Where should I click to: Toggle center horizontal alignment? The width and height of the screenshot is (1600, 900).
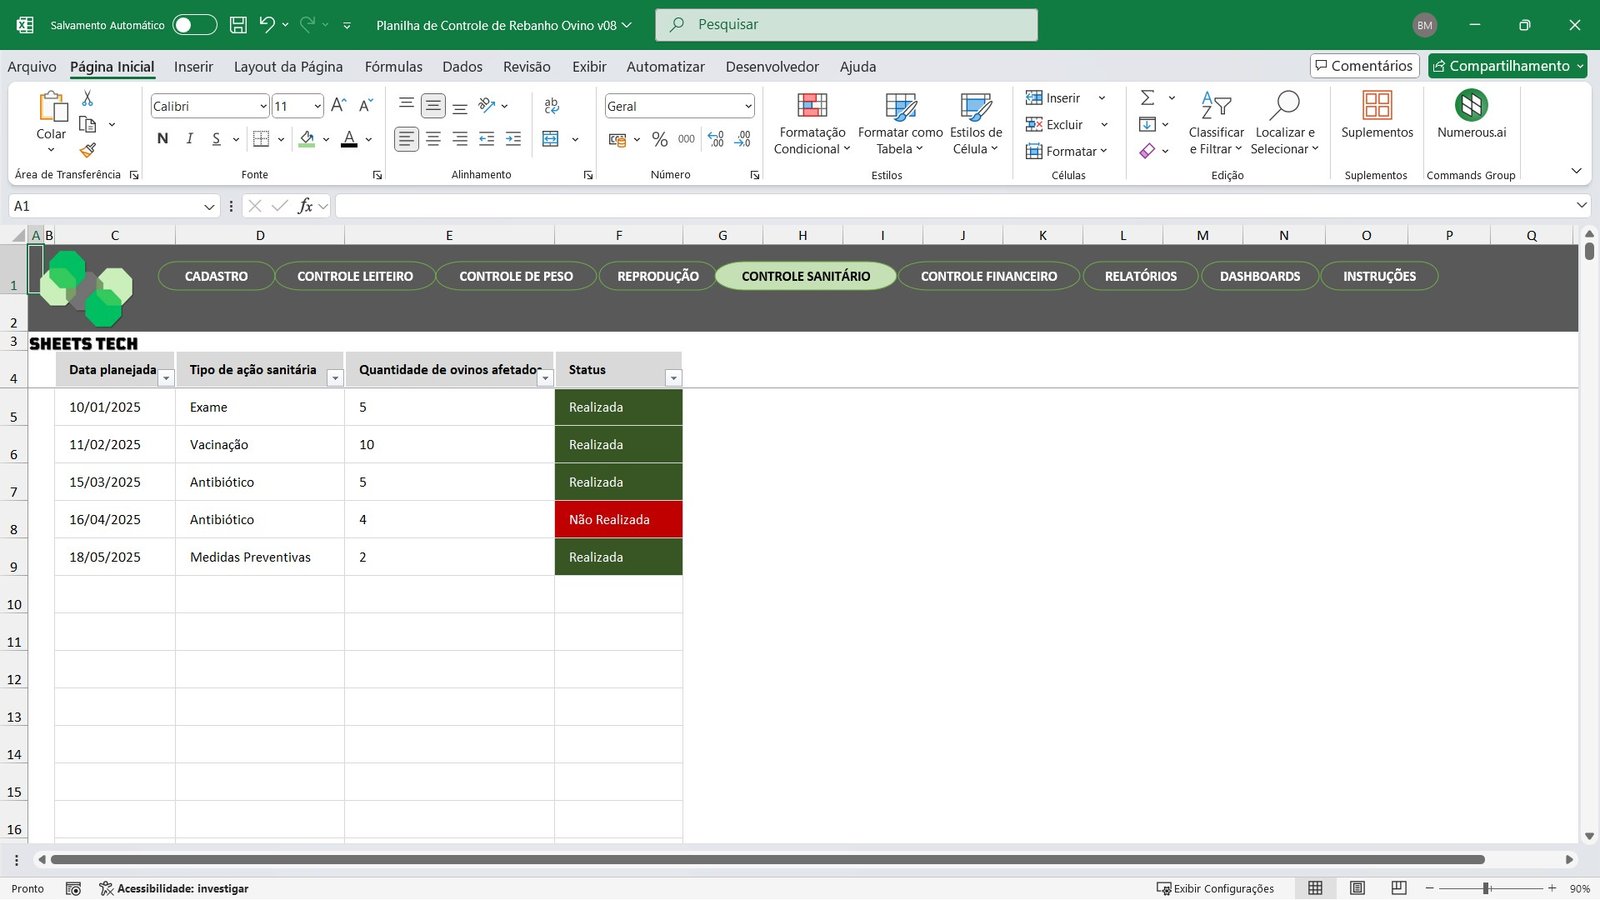[433, 139]
